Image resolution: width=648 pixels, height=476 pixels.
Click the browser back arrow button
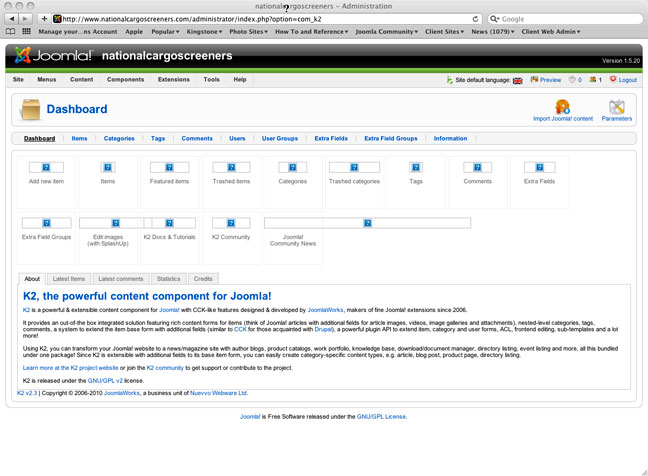(12, 19)
